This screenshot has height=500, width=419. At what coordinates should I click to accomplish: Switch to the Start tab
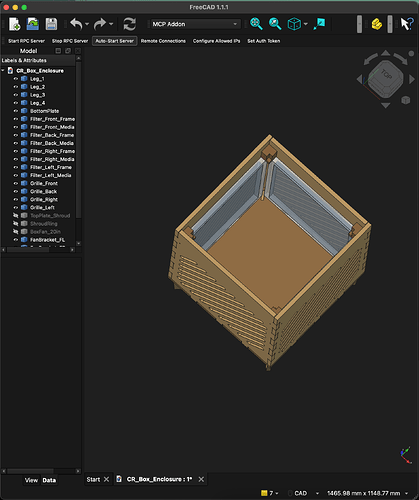pos(93,479)
